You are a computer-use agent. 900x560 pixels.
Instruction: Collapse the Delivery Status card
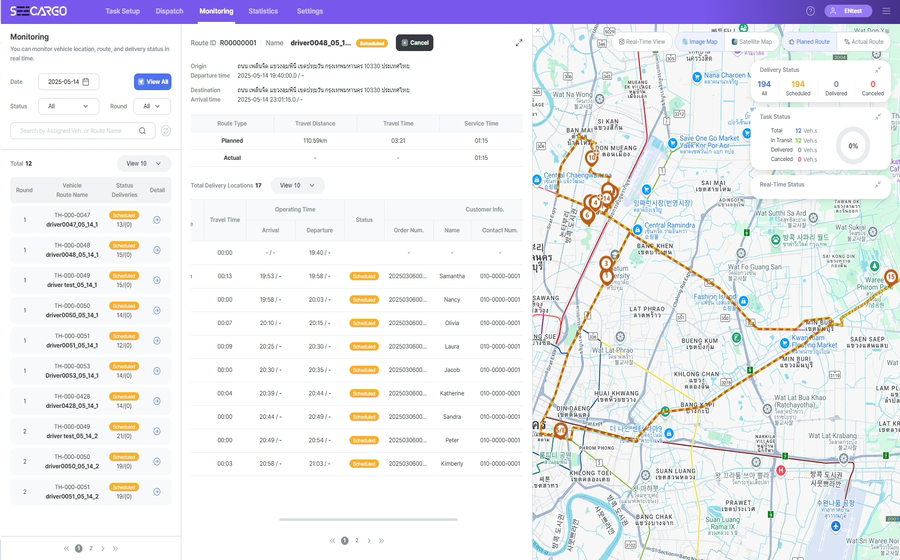coord(878,70)
